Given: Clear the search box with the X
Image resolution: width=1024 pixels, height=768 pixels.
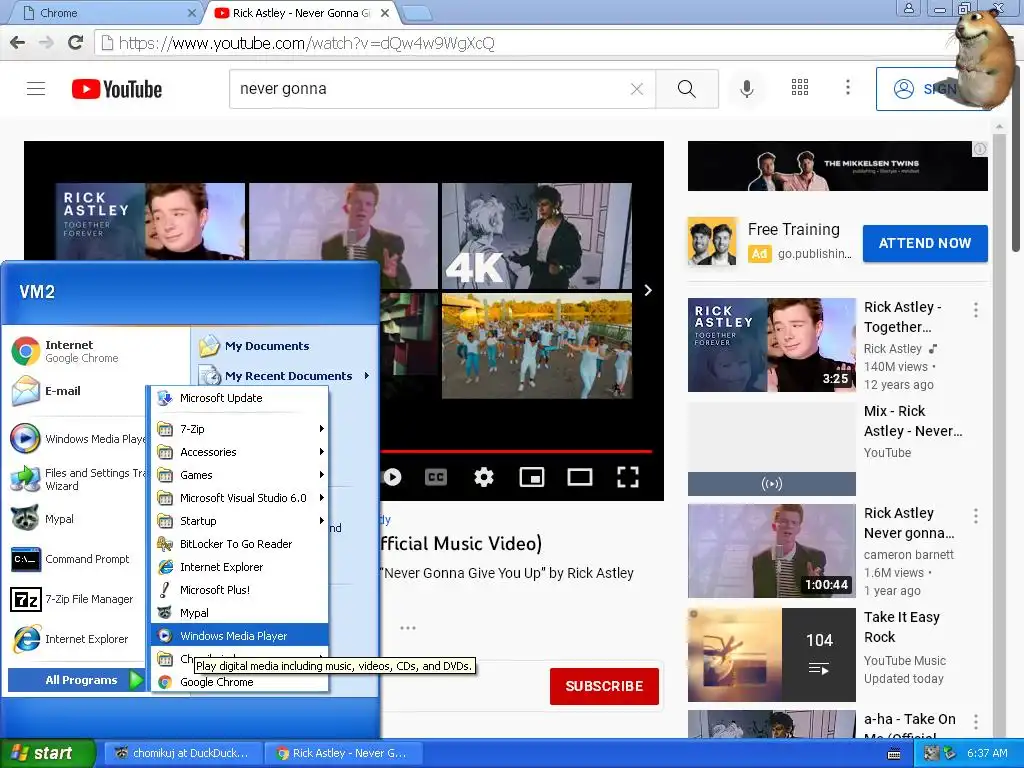Looking at the screenshot, I should tap(637, 89).
